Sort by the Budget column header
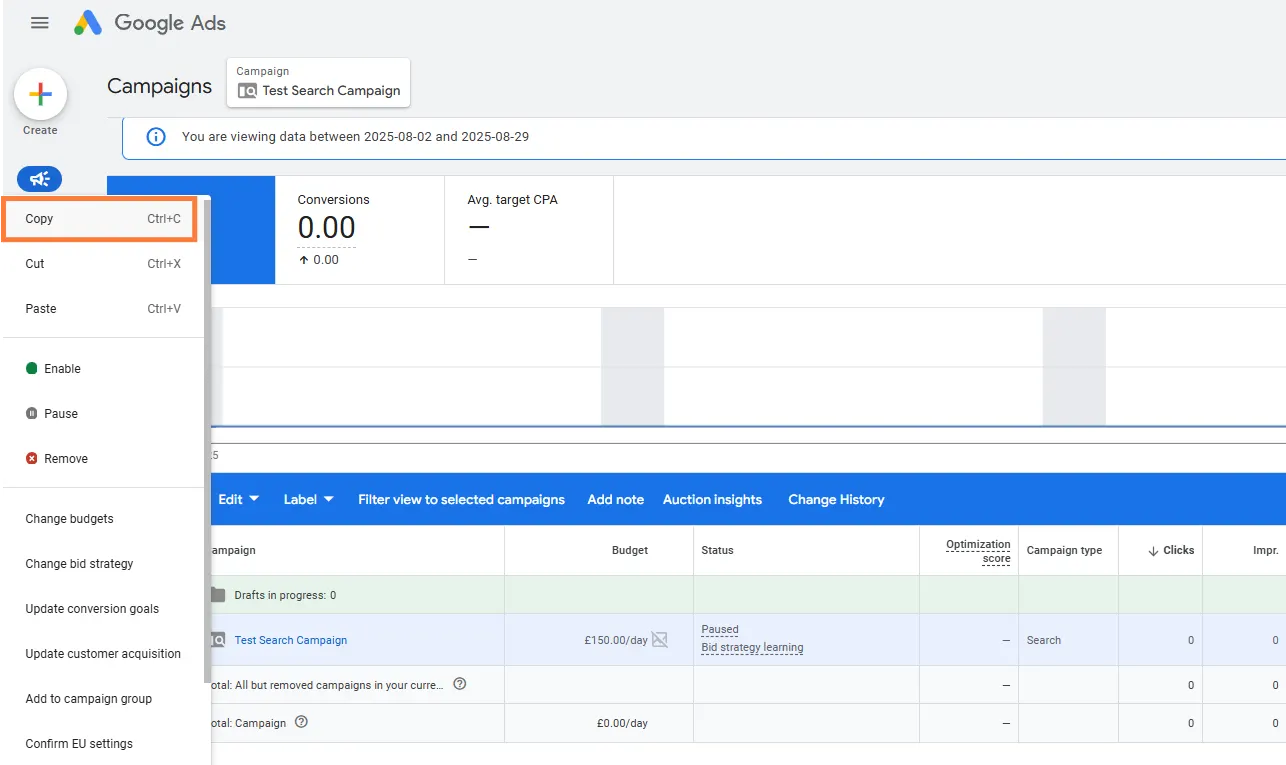 630,550
